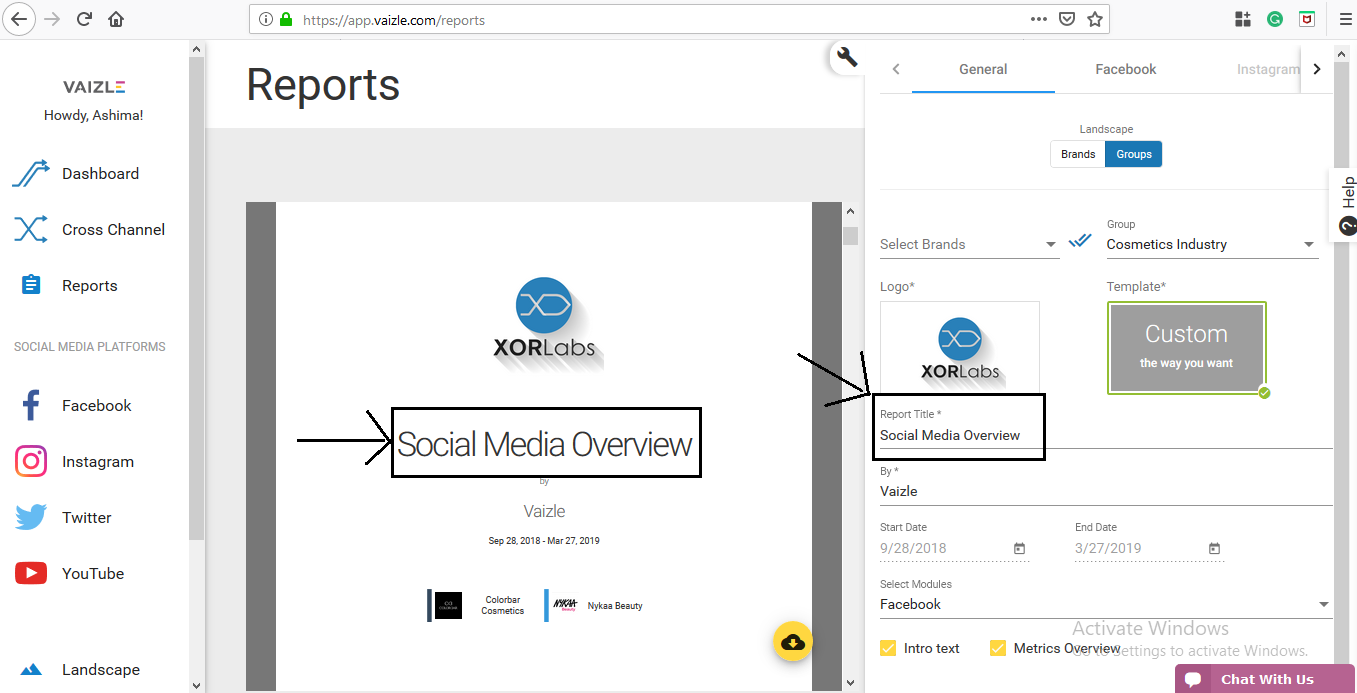Click yellow cloud download button
The height and width of the screenshot is (693, 1357).
click(791, 642)
